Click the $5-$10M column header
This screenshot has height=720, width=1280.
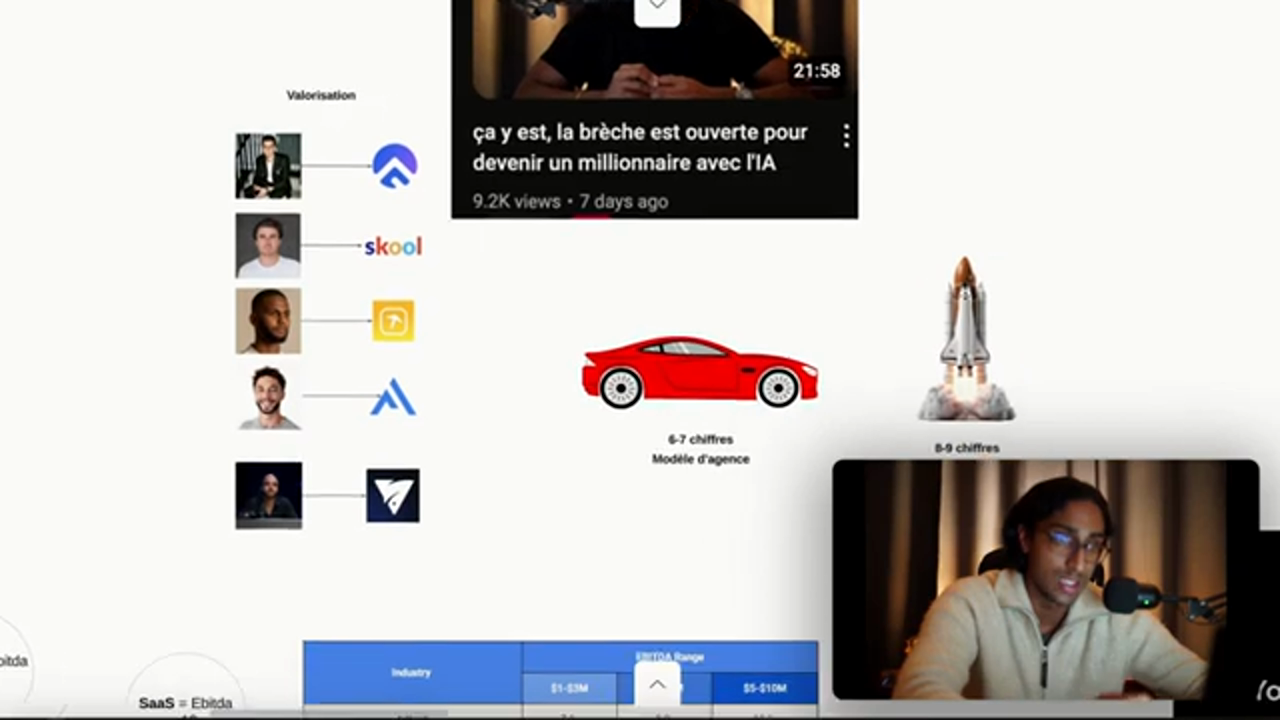click(x=765, y=688)
